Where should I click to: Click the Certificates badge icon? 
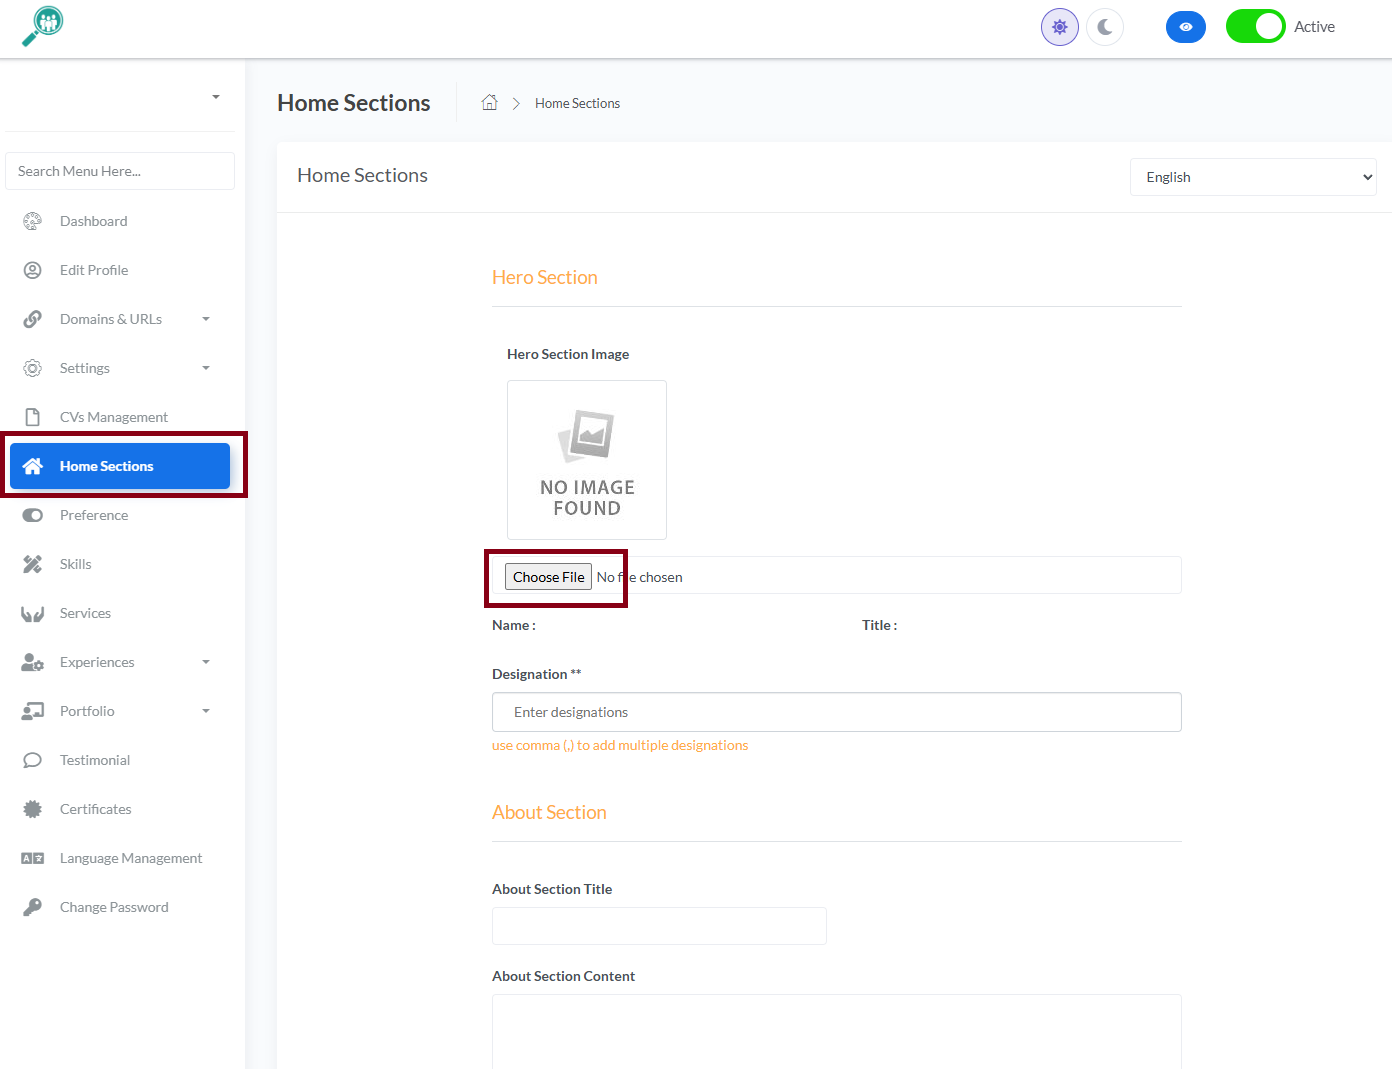click(x=33, y=809)
